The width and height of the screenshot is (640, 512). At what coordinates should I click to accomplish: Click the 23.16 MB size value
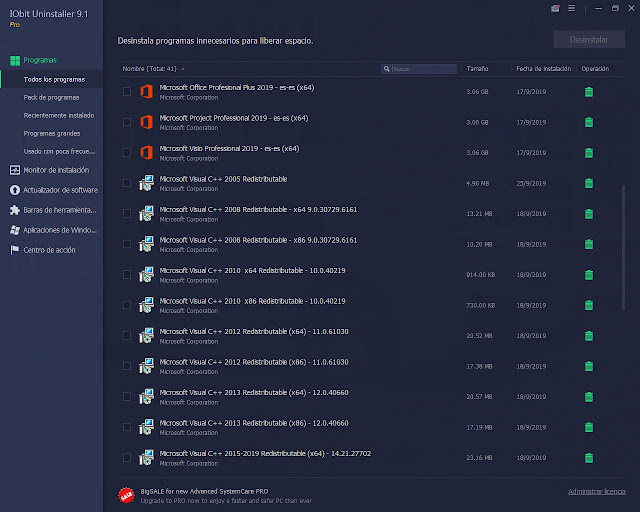click(x=479, y=458)
